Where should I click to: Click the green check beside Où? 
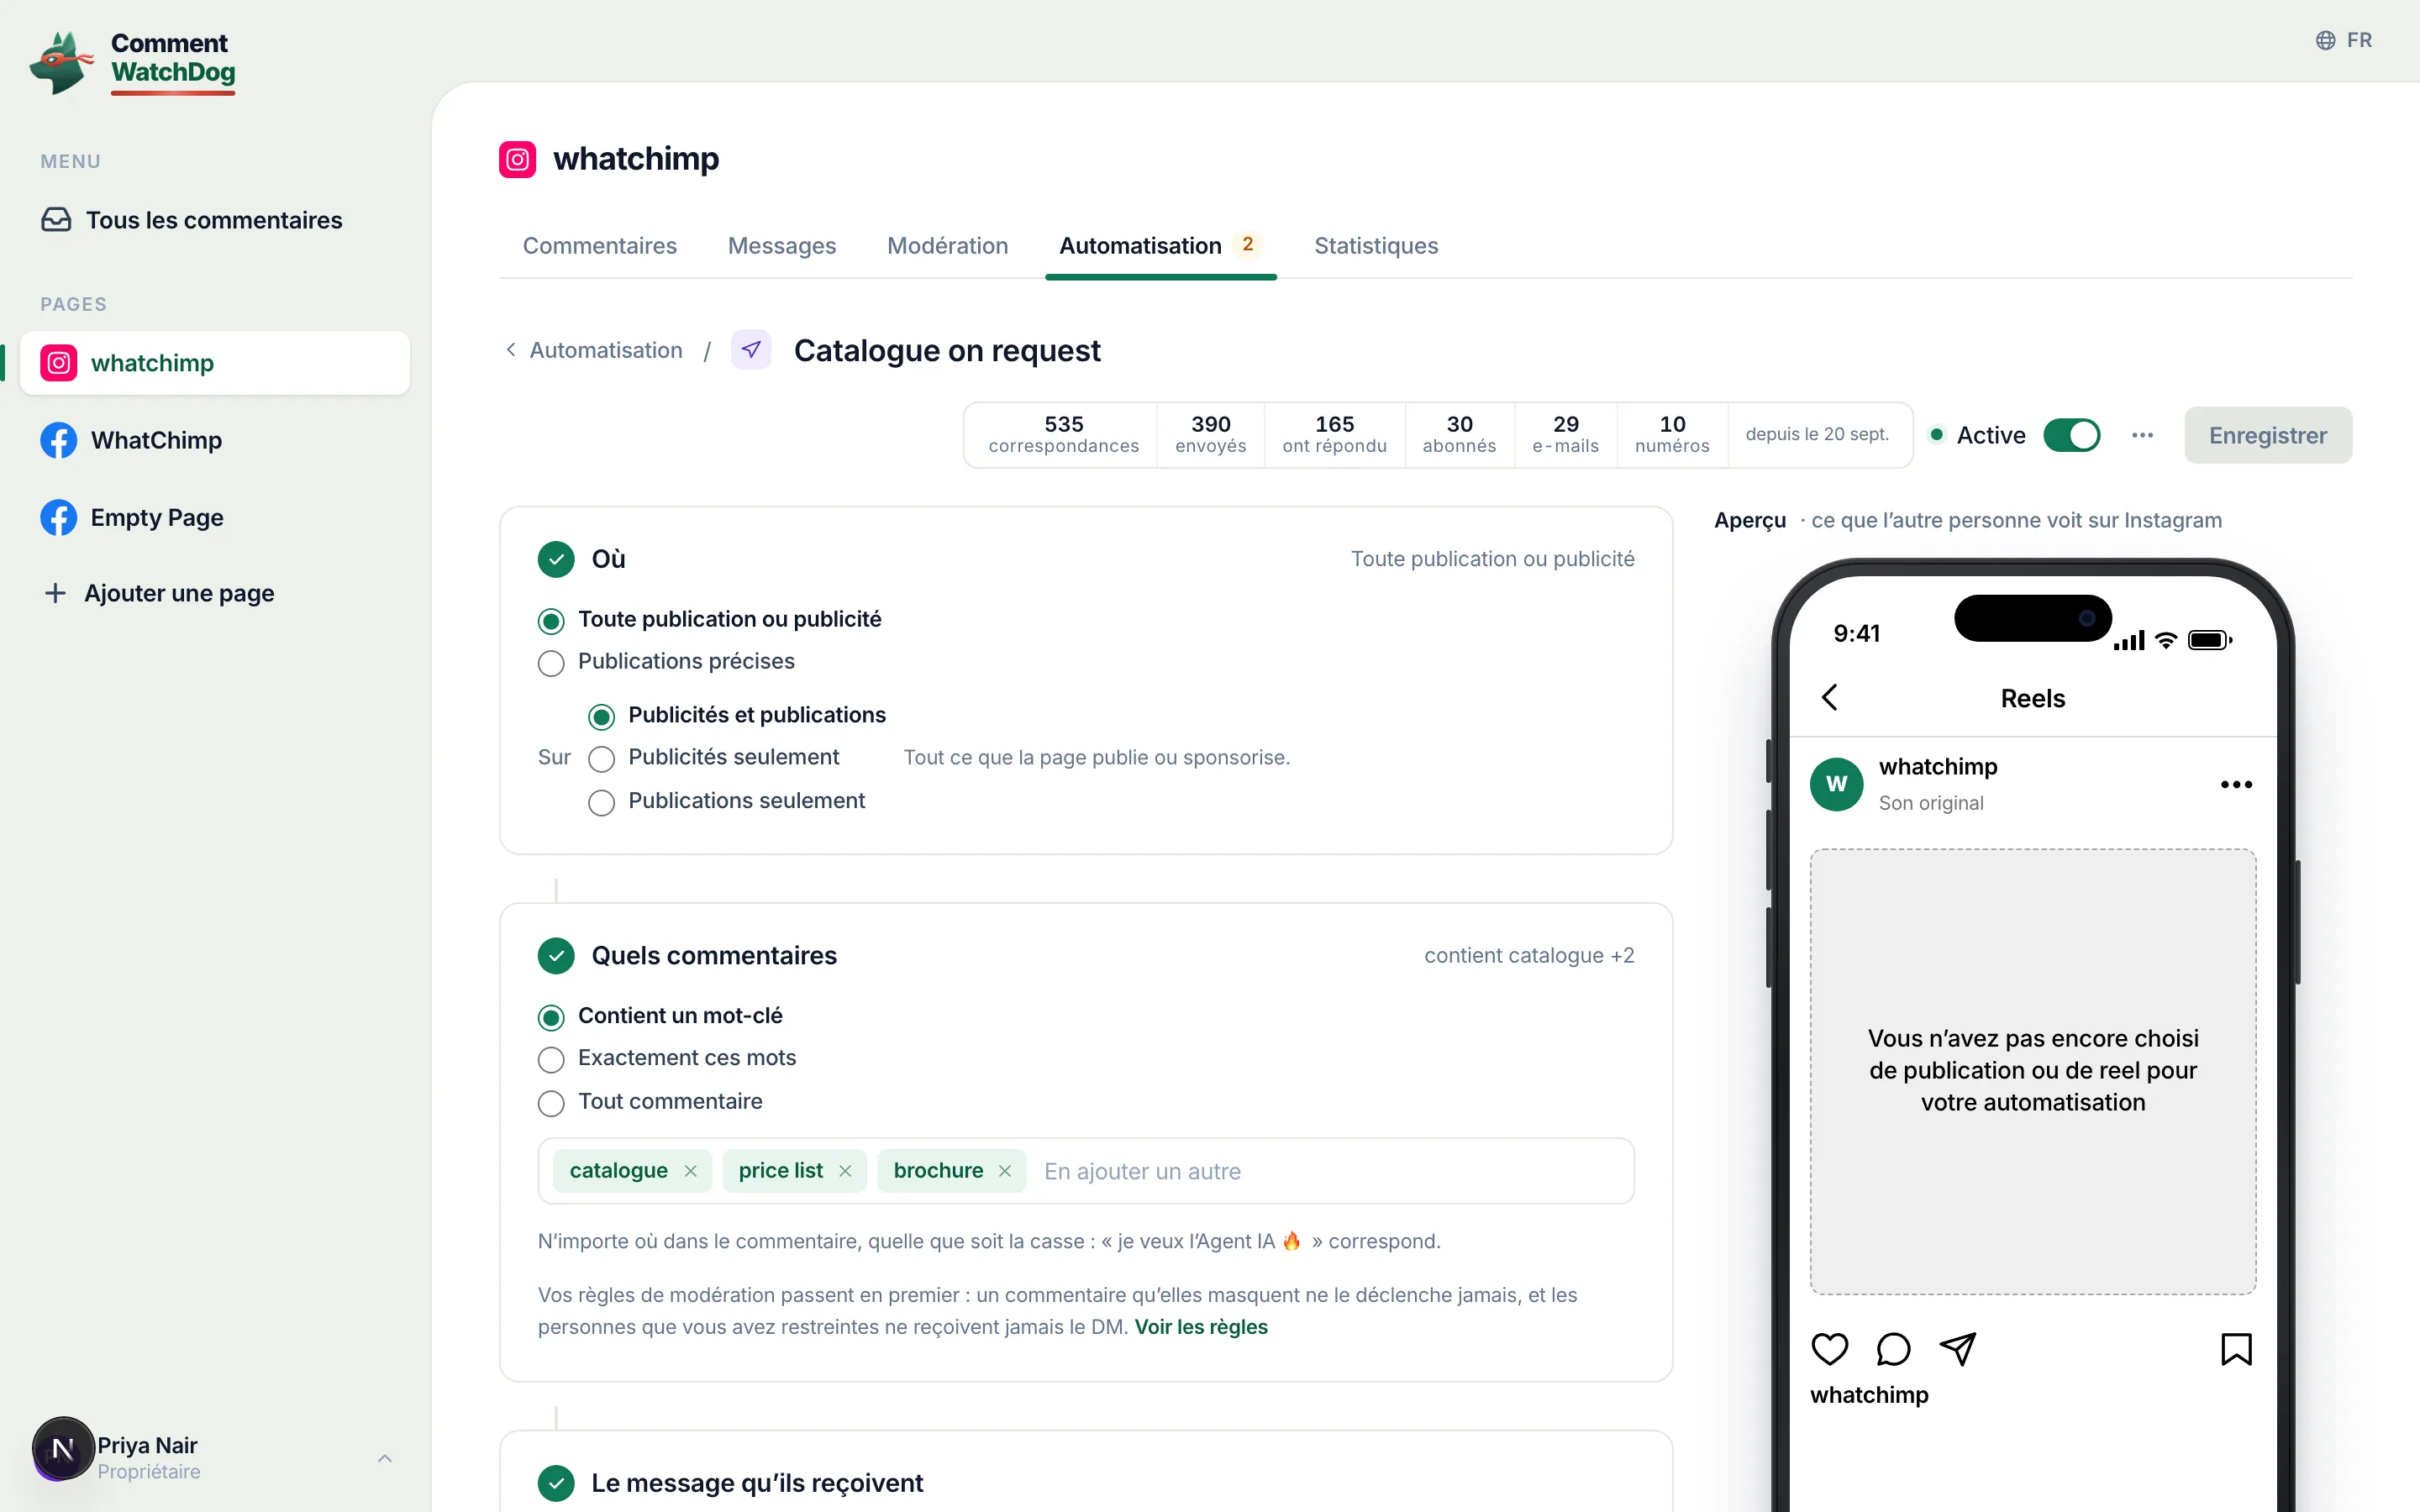[x=556, y=559]
